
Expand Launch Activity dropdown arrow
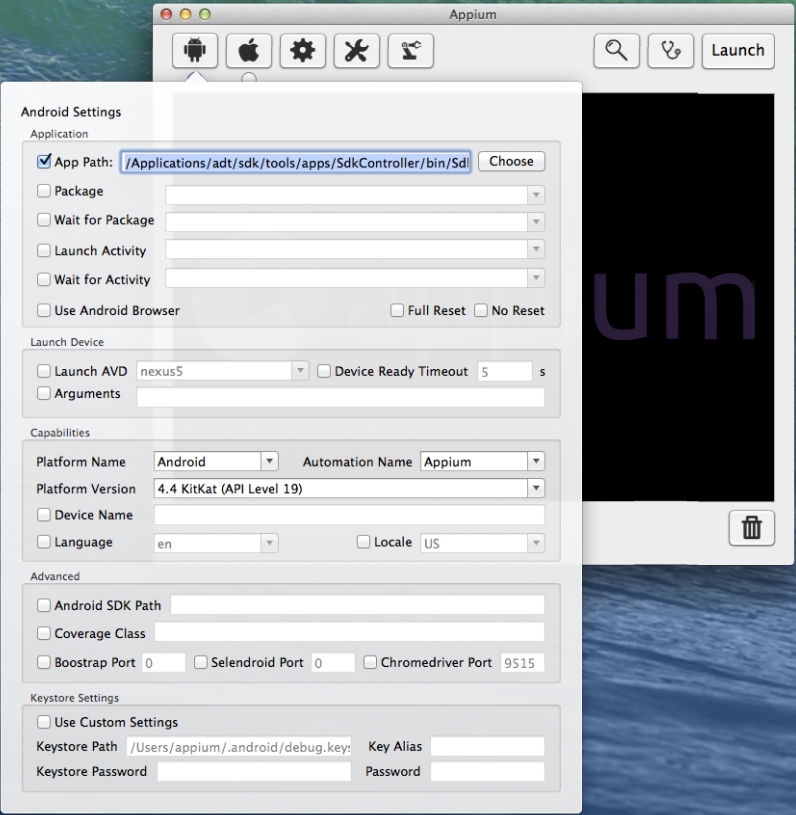pos(536,249)
